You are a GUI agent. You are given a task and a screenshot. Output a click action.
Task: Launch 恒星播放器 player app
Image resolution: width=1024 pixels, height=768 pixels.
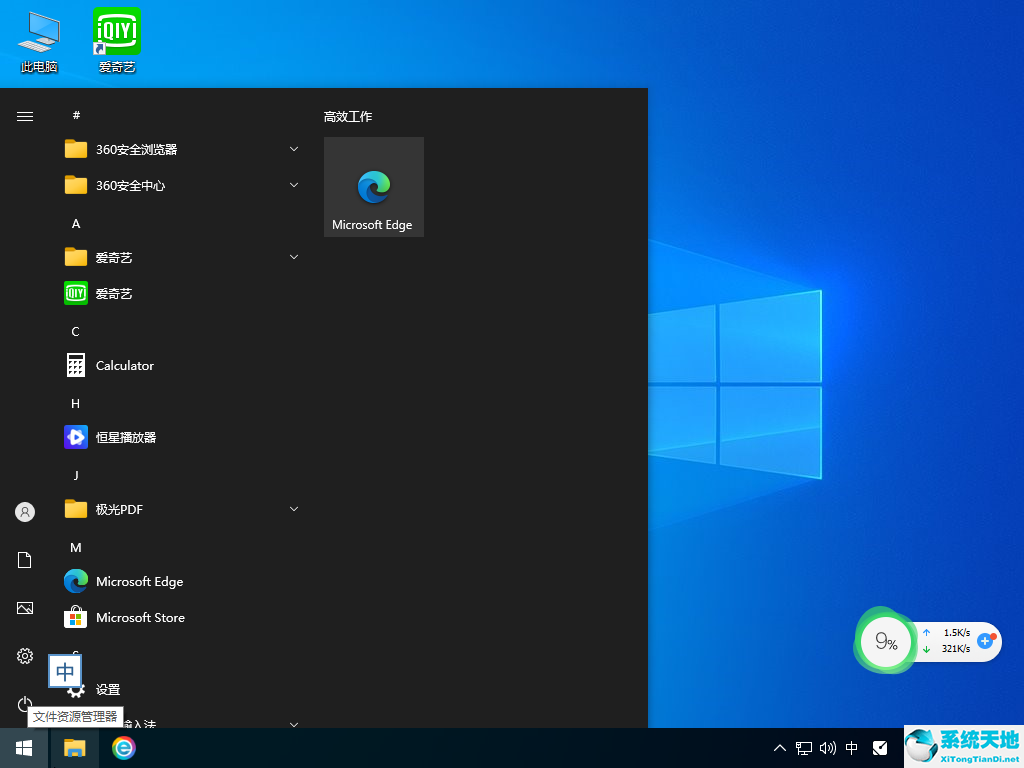(182, 437)
